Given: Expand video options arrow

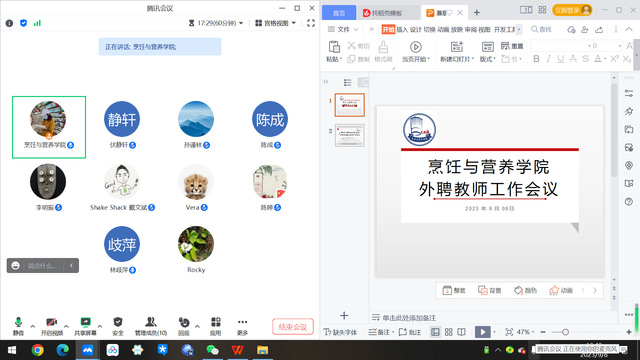Looking at the screenshot, I should (x=66, y=326).
